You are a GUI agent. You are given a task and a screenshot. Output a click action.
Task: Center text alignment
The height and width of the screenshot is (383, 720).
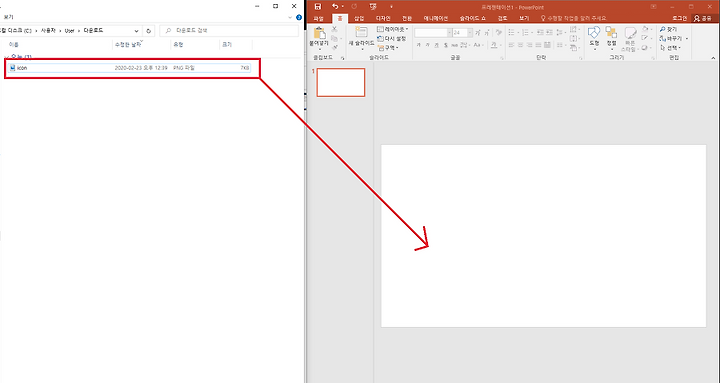(x=520, y=45)
